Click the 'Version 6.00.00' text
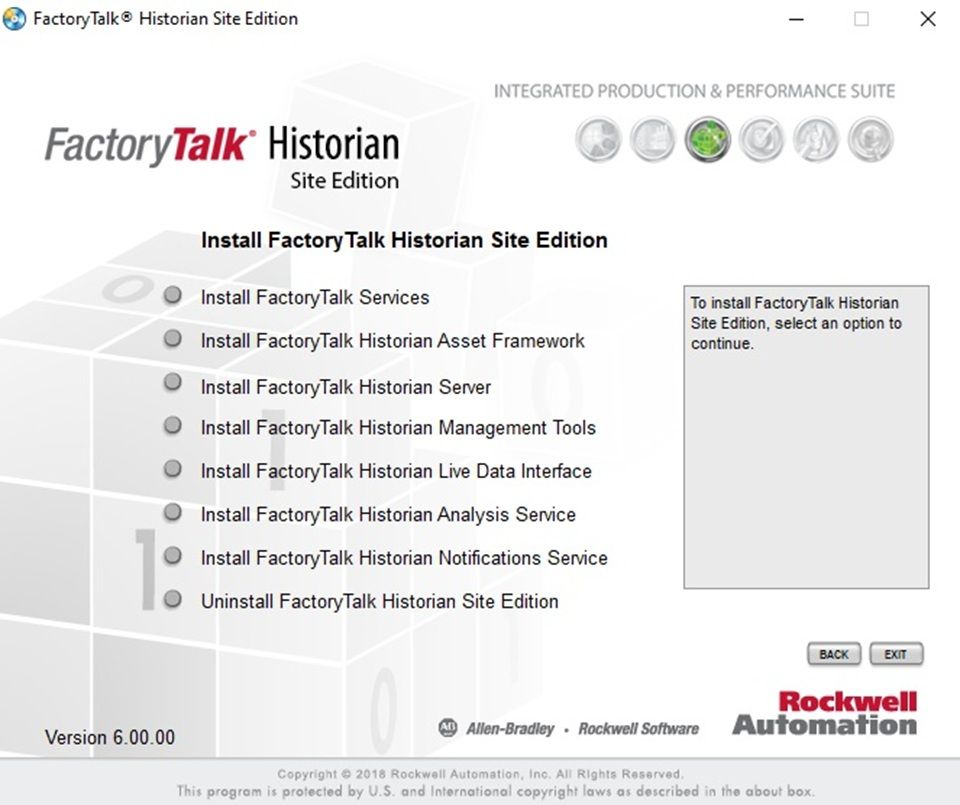Viewport: 960px width, 805px height. (110, 737)
